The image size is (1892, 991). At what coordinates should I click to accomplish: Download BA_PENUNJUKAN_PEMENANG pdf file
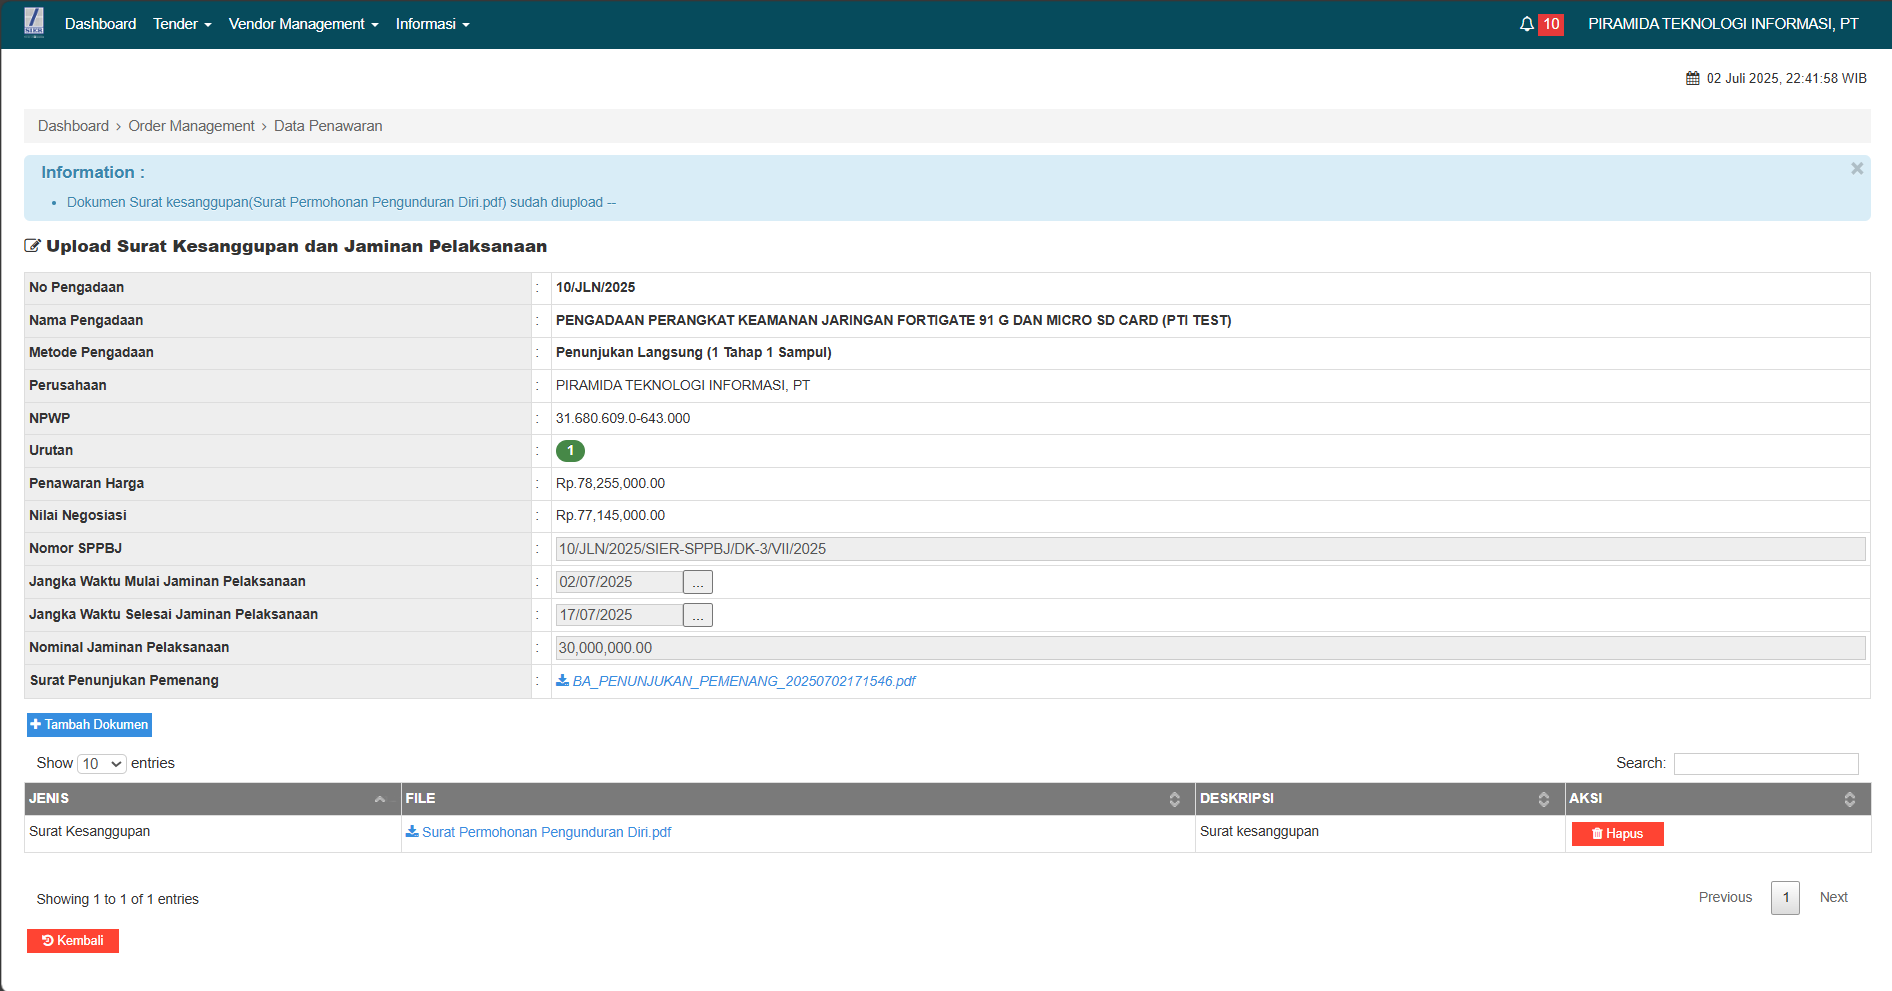point(743,681)
